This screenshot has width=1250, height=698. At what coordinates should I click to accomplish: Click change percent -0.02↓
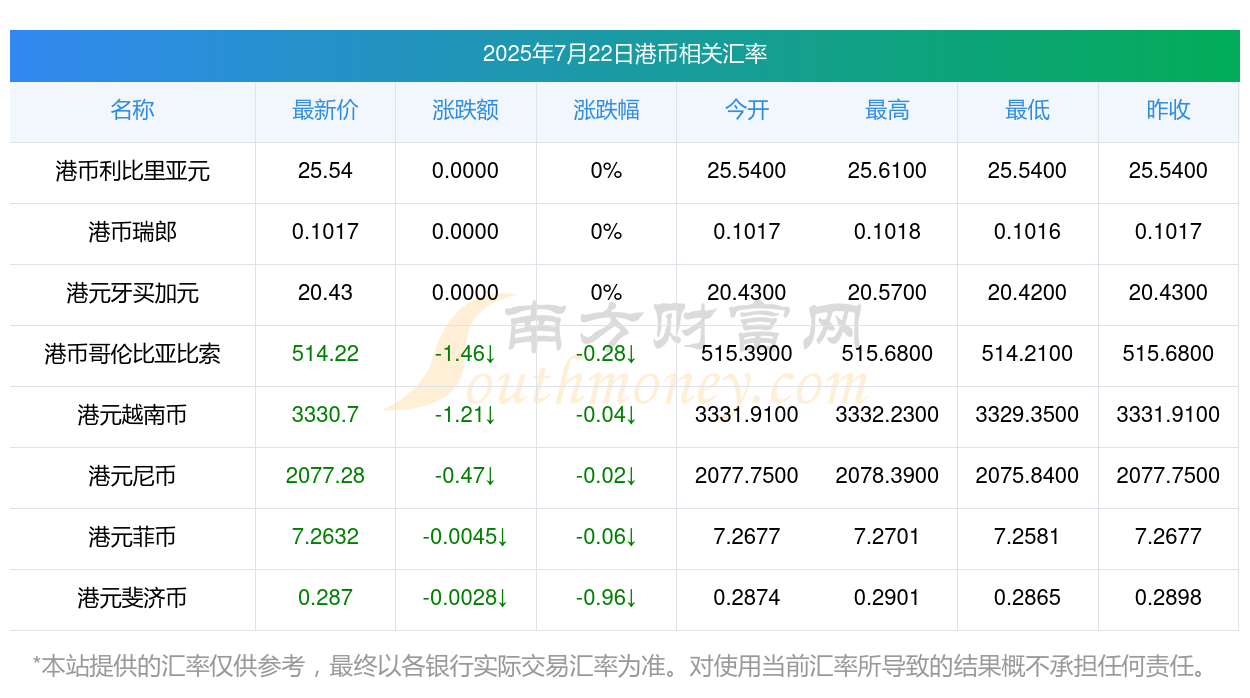click(x=606, y=476)
